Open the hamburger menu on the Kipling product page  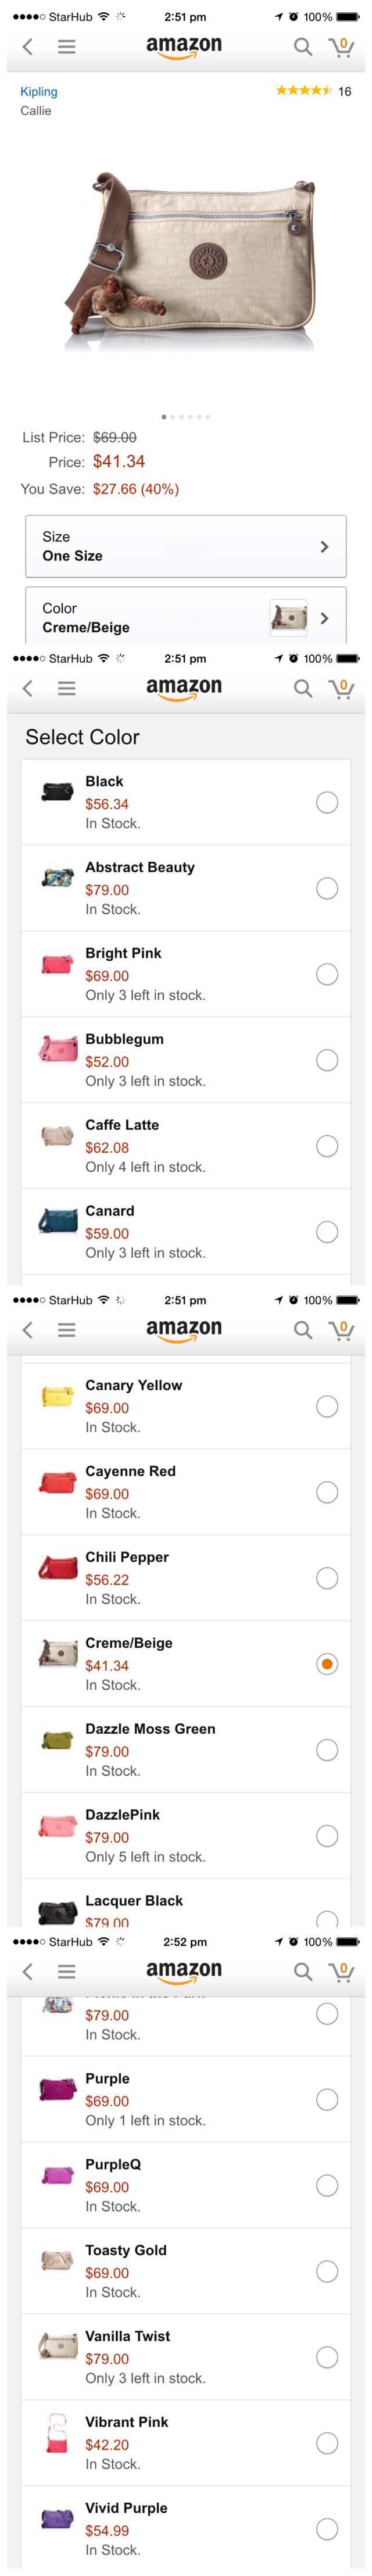(67, 47)
